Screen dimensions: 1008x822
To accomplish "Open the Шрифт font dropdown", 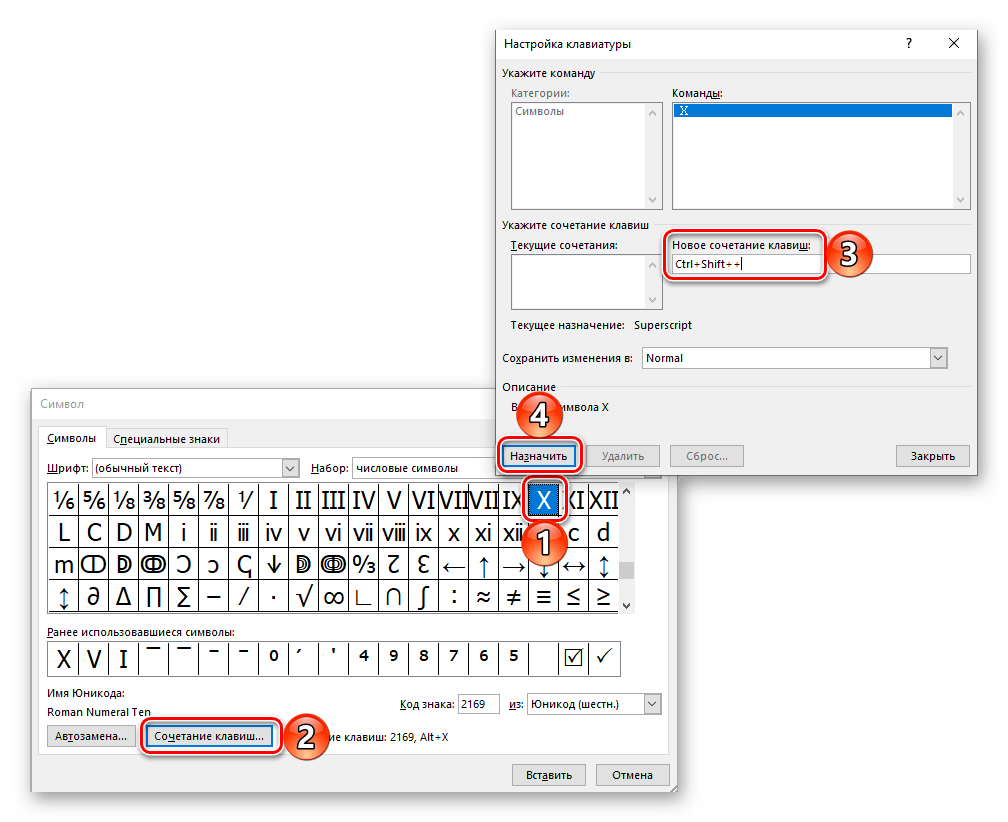I will tap(290, 468).
